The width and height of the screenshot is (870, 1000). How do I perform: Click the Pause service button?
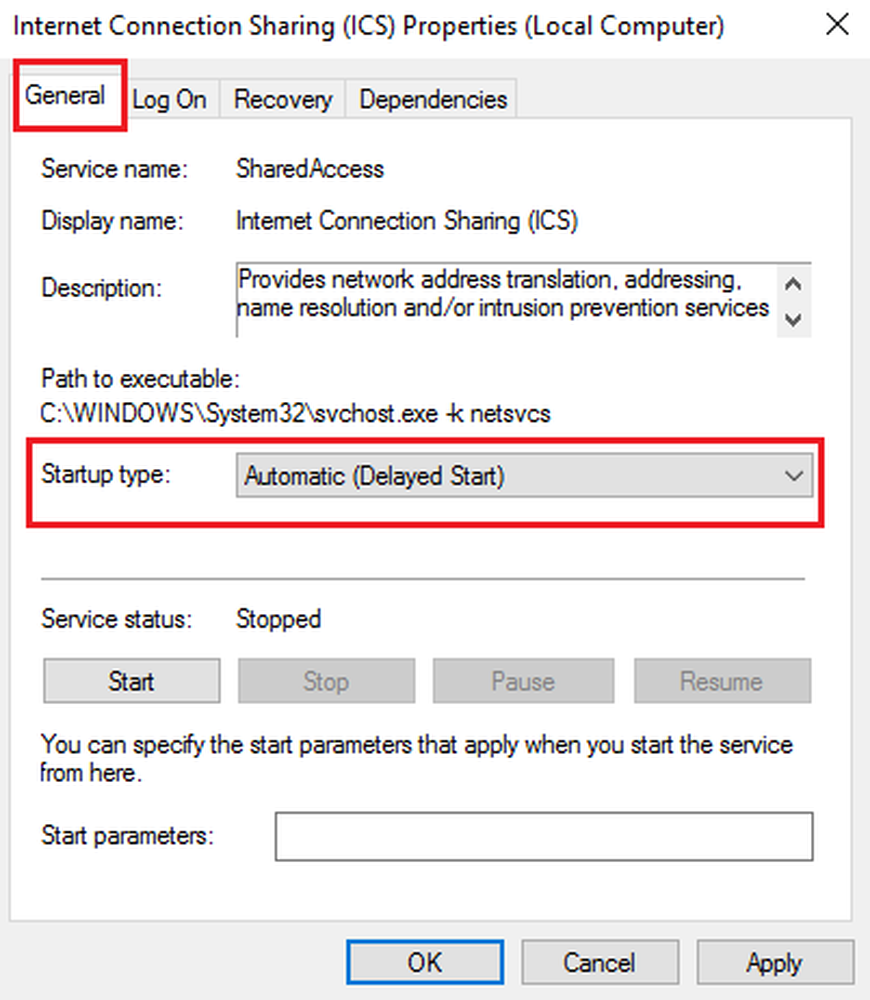tap(522, 682)
